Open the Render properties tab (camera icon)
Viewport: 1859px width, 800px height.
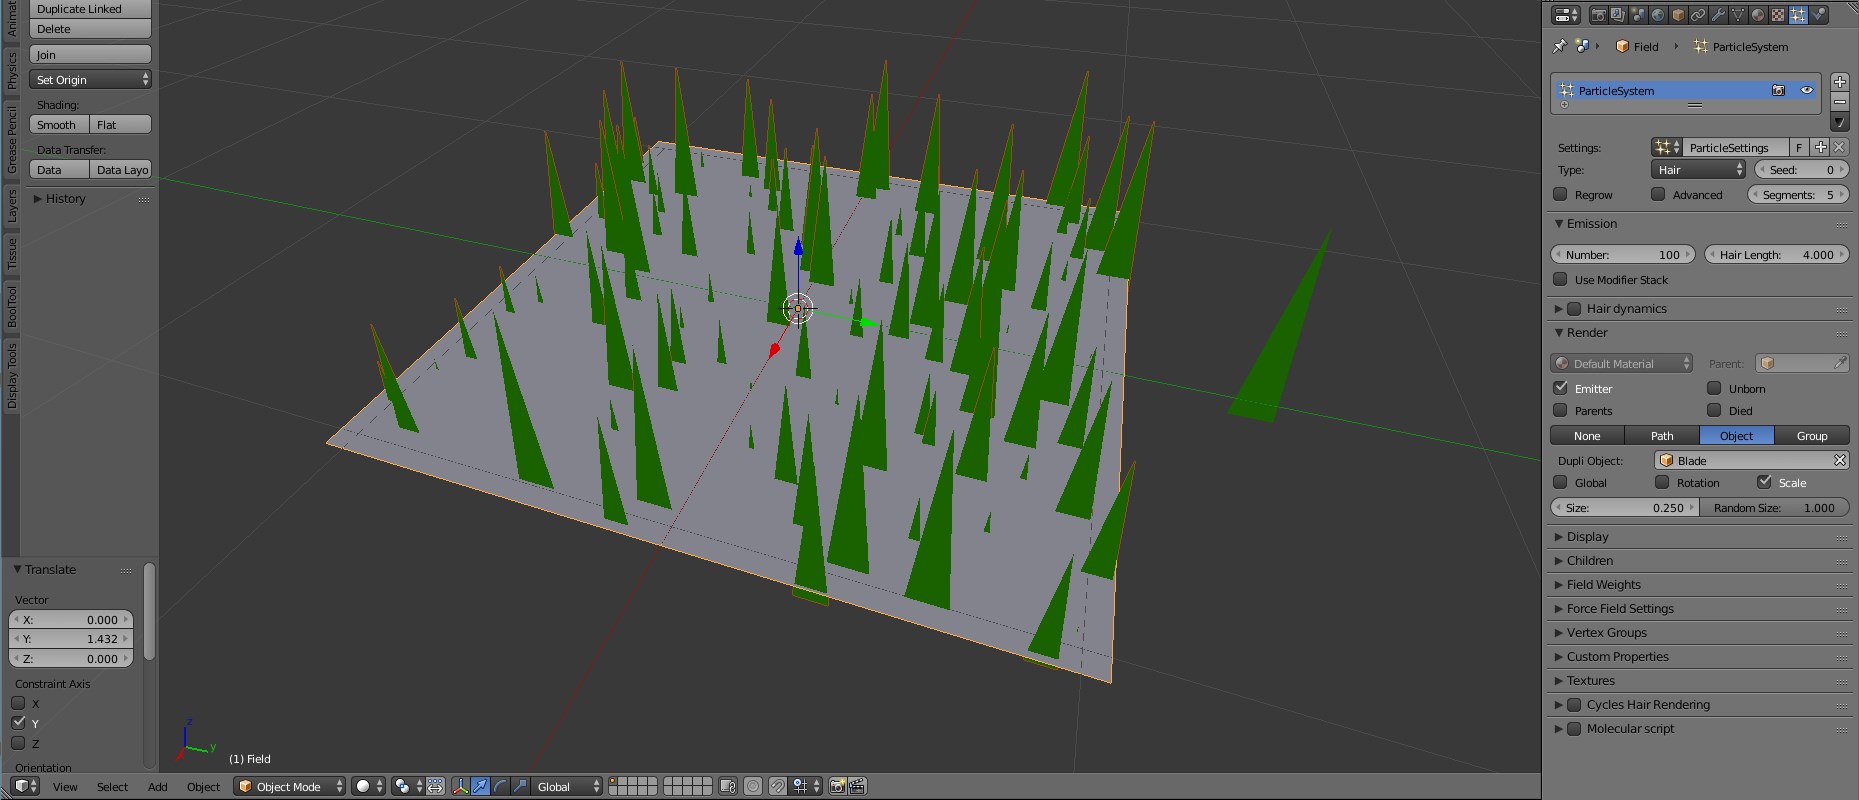[1598, 15]
